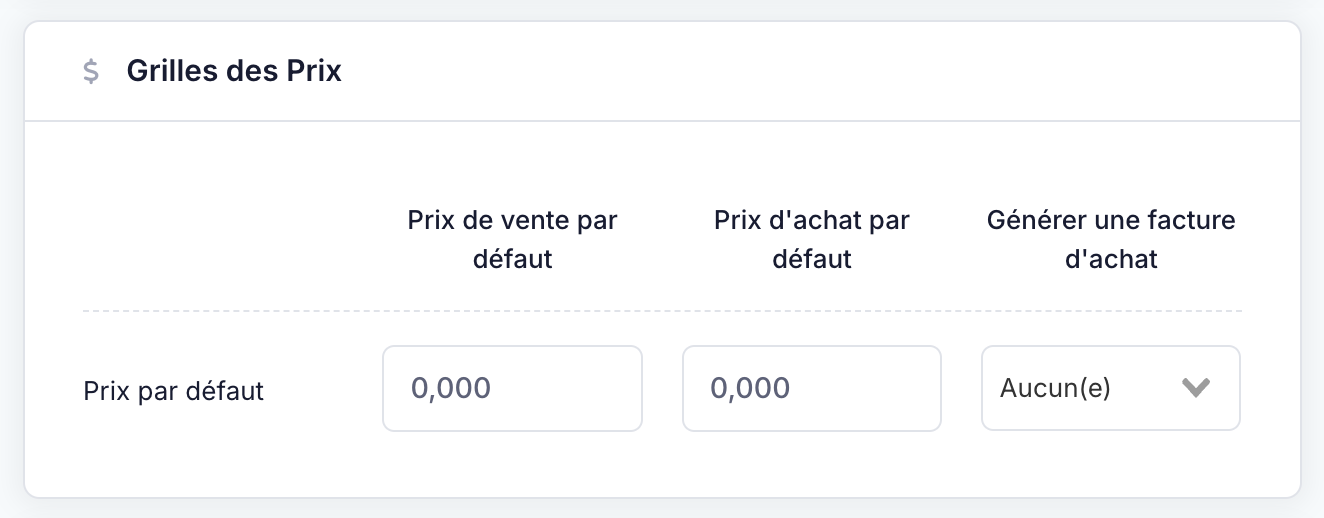Select the Aucun(e) combo box text
Viewport: 1324px width, 518px height.
click(x=1055, y=389)
